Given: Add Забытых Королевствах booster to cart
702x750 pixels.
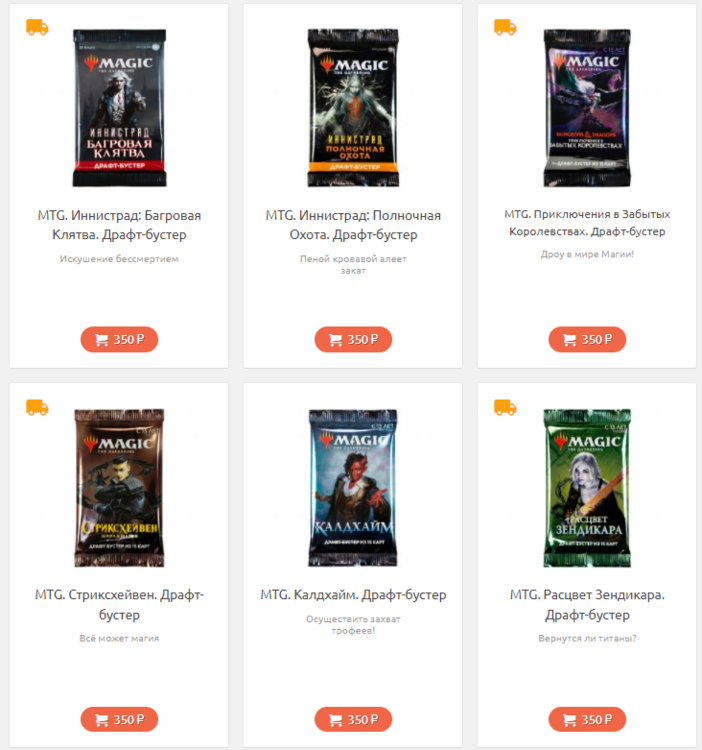Looking at the screenshot, I should coord(587,340).
